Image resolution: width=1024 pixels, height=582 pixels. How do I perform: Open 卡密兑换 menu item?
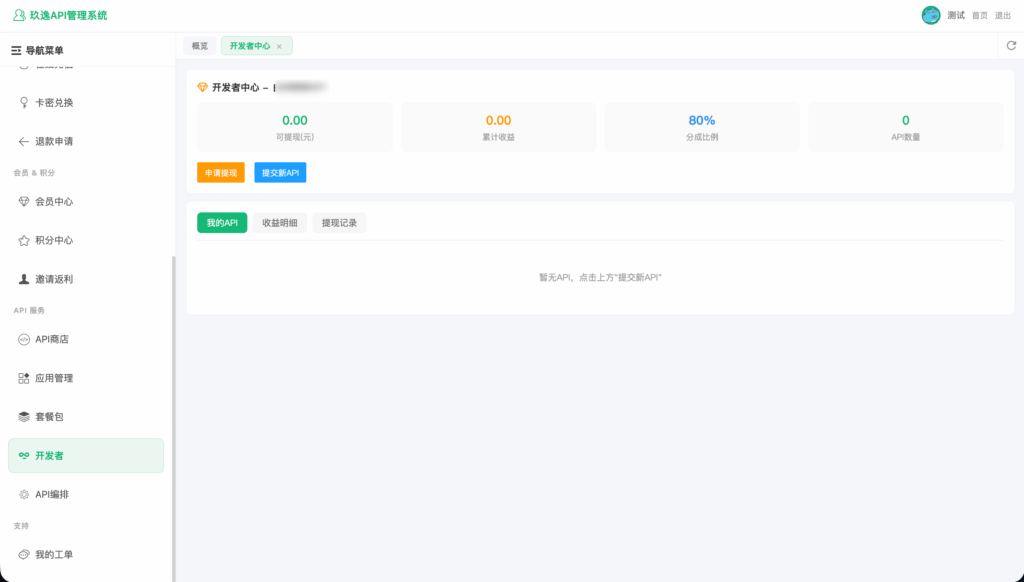click(86, 103)
